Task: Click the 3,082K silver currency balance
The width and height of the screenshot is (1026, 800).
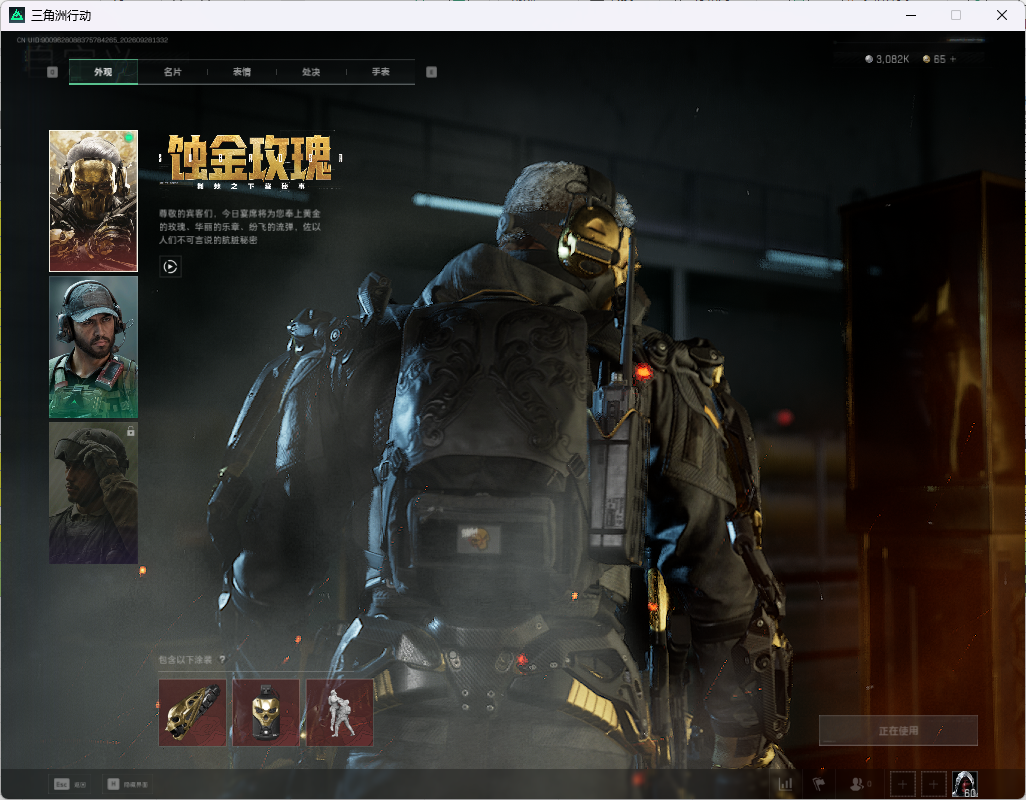Action: 887,59
